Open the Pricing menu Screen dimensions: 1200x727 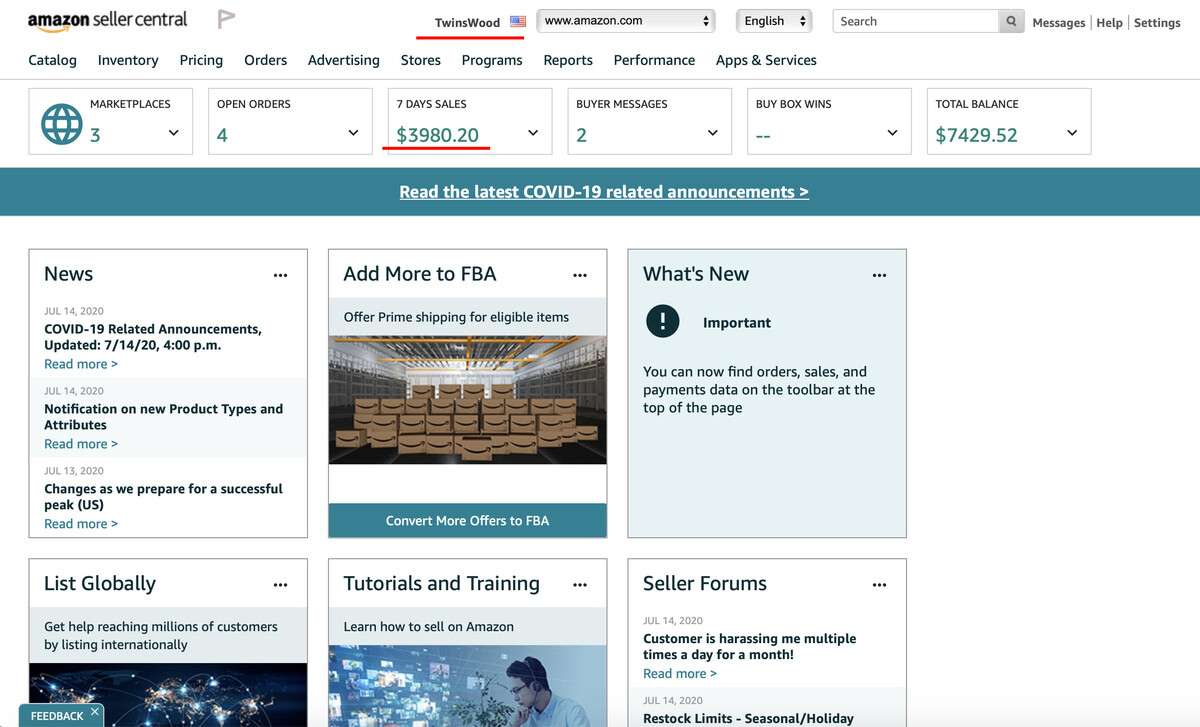pyautogui.click(x=201, y=60)
